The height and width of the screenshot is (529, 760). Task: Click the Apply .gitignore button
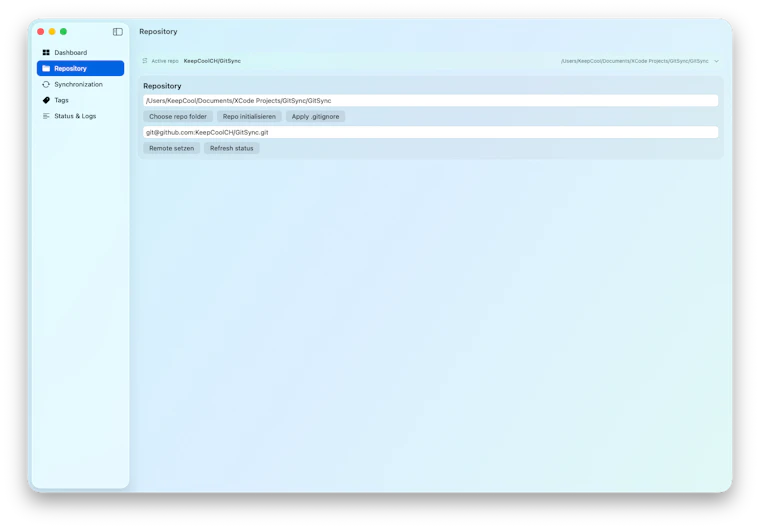tap(316, 116)
